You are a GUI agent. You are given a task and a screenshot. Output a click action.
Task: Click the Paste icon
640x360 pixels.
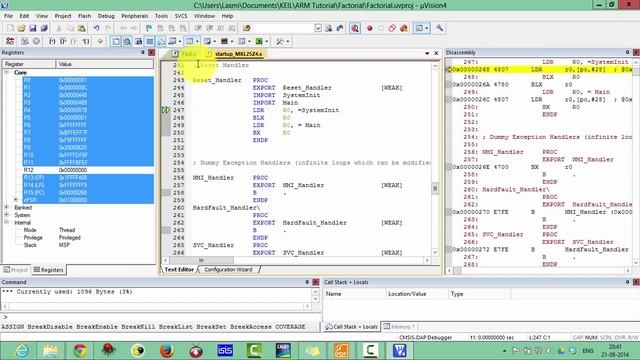[x=82, y=28]
